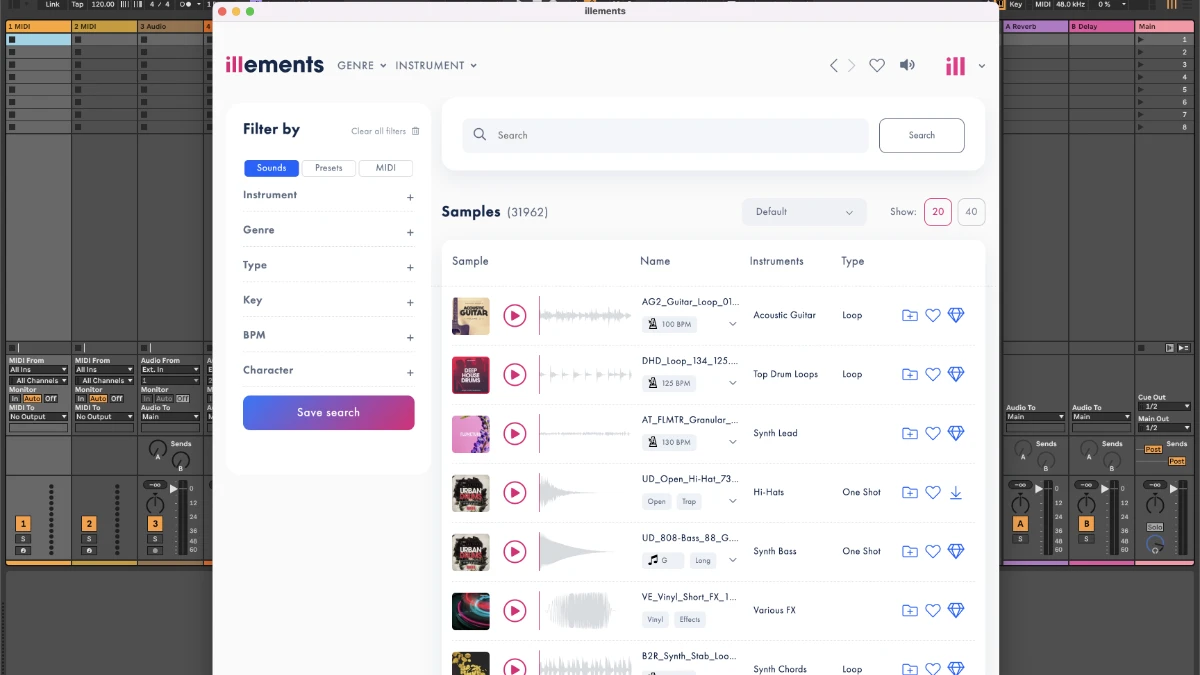Screen dimensions: 1200x675
Task: Toggle track 2 activator in Ableton mixer
Action: click(x=89, y=523)
